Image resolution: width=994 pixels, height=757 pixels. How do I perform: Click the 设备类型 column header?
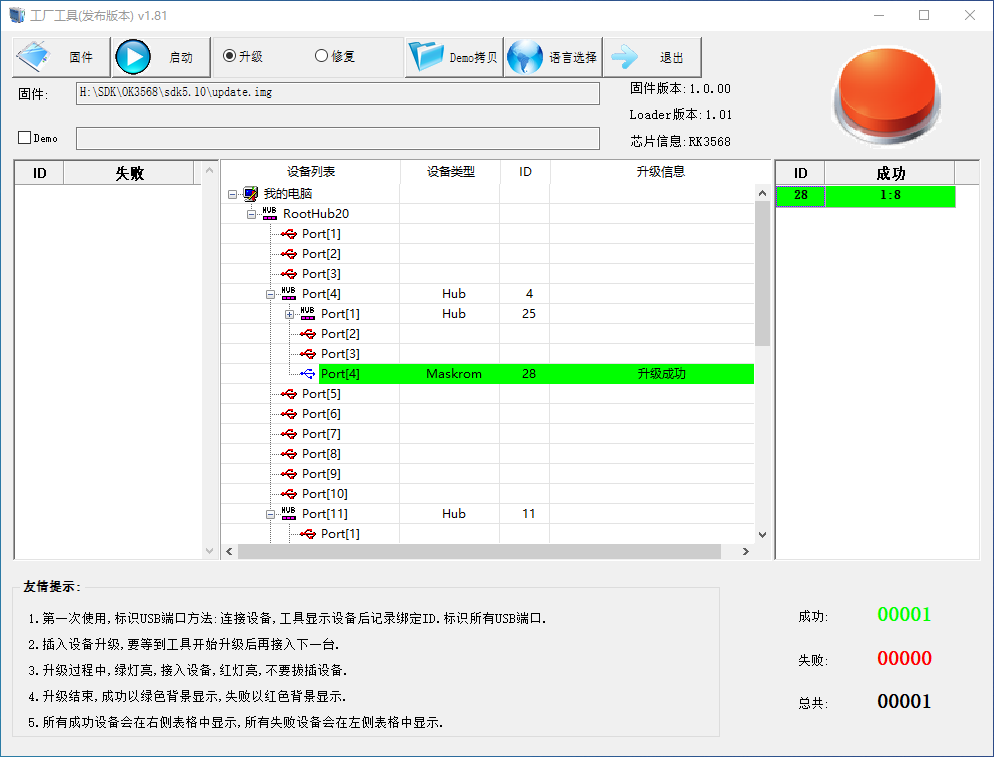pyautogui.click(x=450, y=172)
